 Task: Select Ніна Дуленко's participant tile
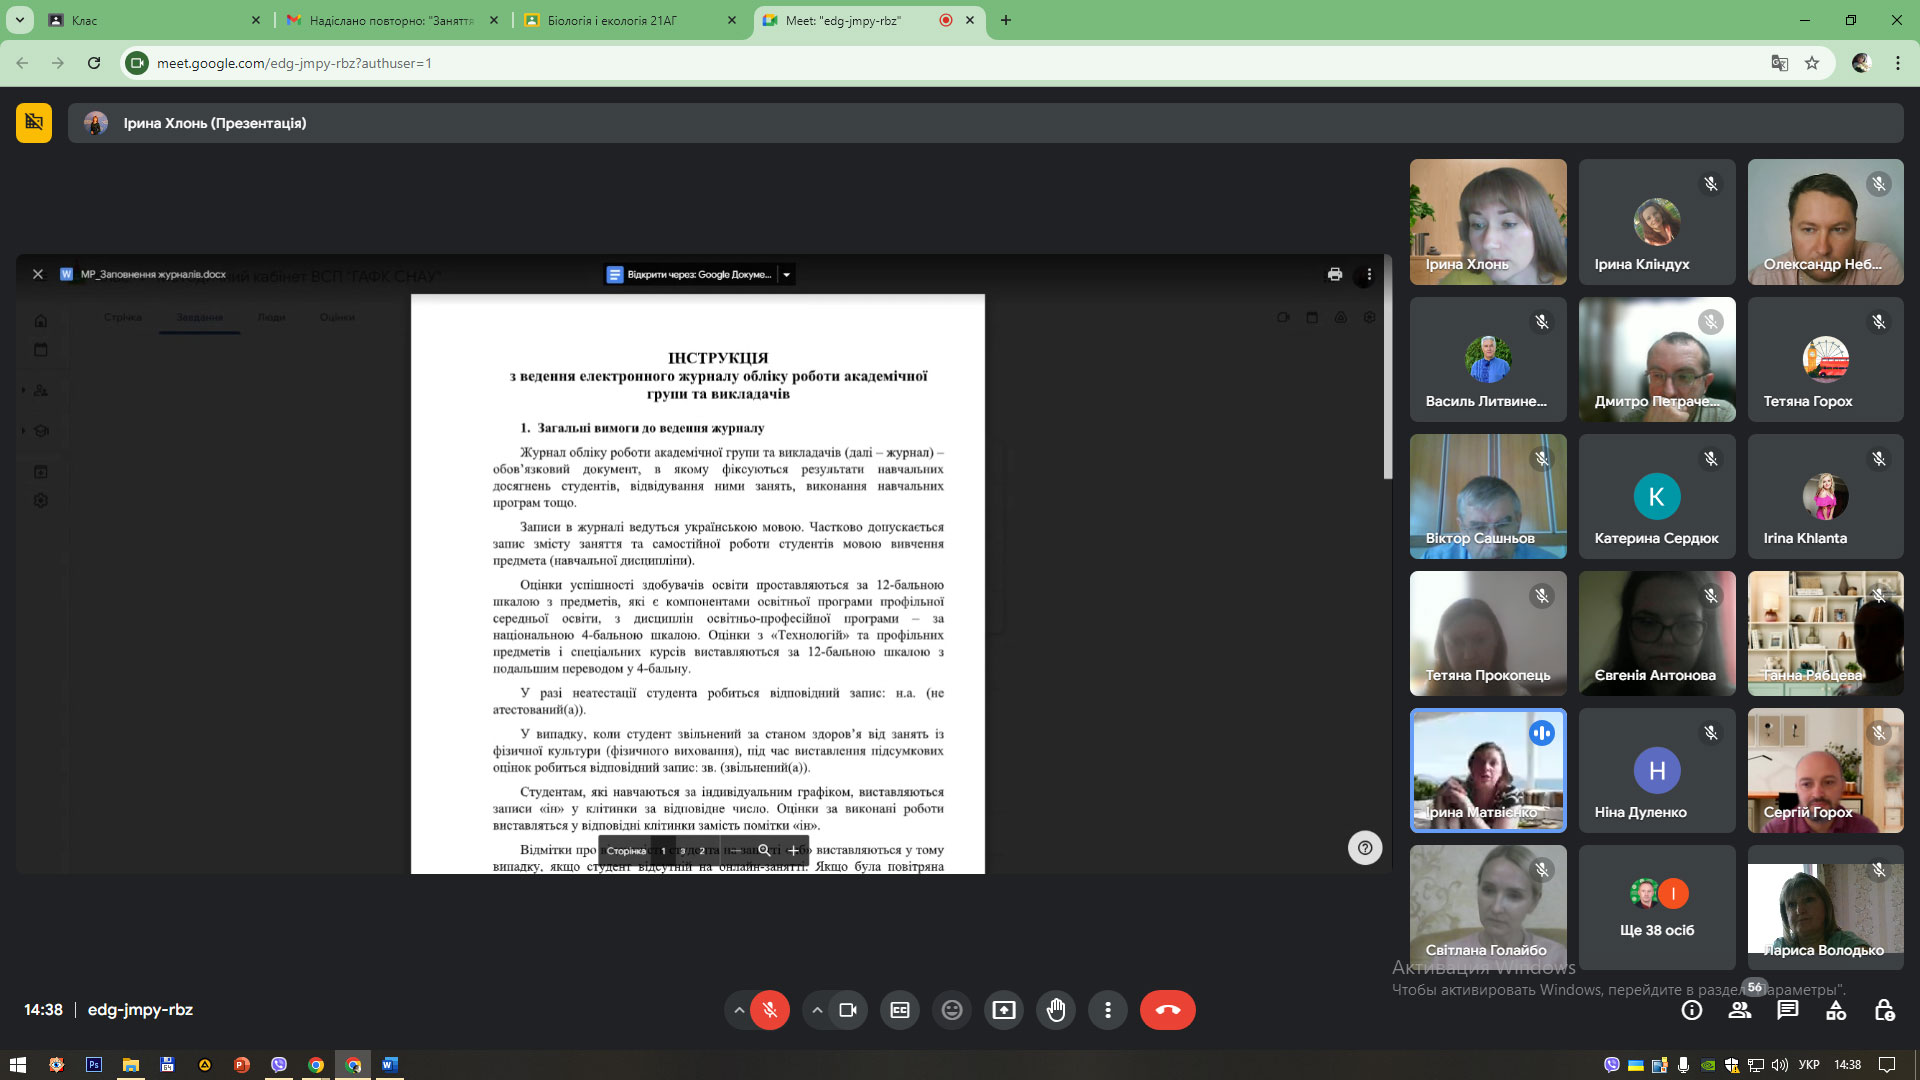pyautogui.click(x=1657, y=770)
